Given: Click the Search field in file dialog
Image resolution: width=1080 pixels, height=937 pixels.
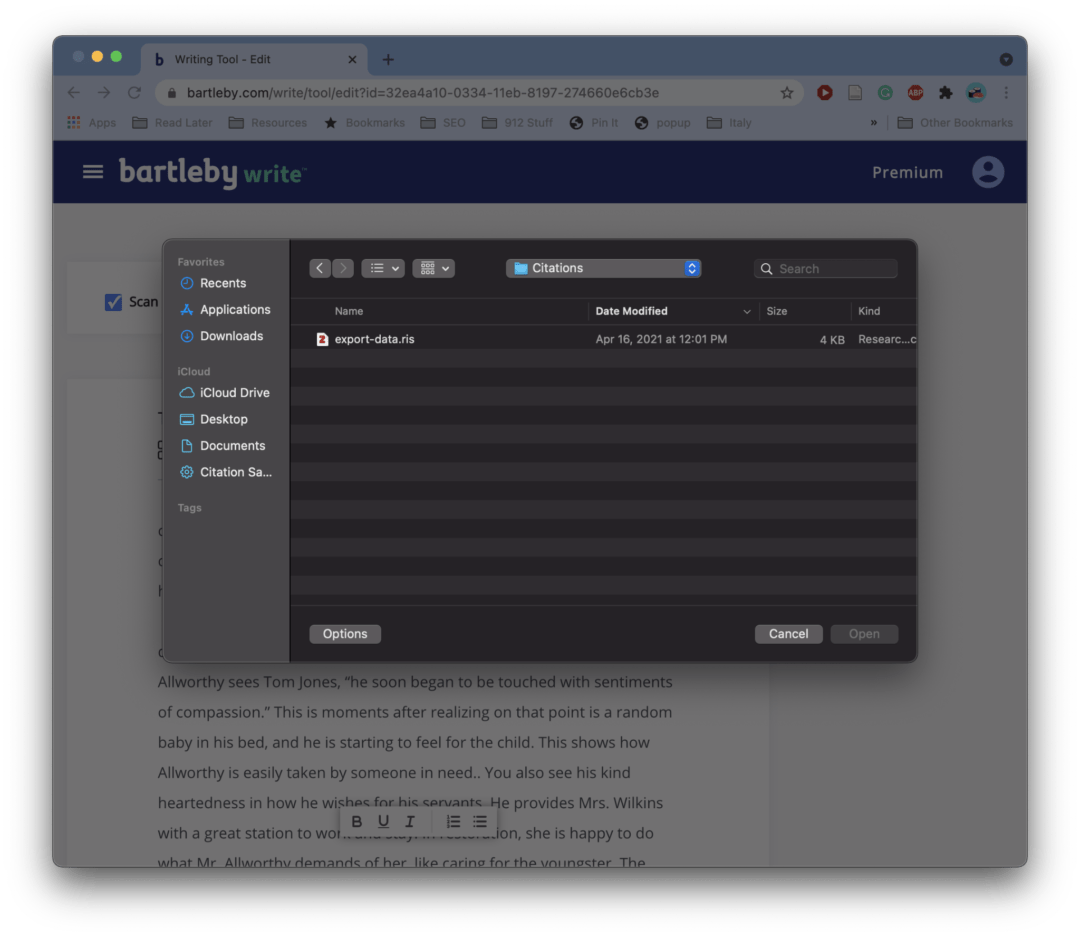Looking at the screenshot, I should [x=826, y=269].
